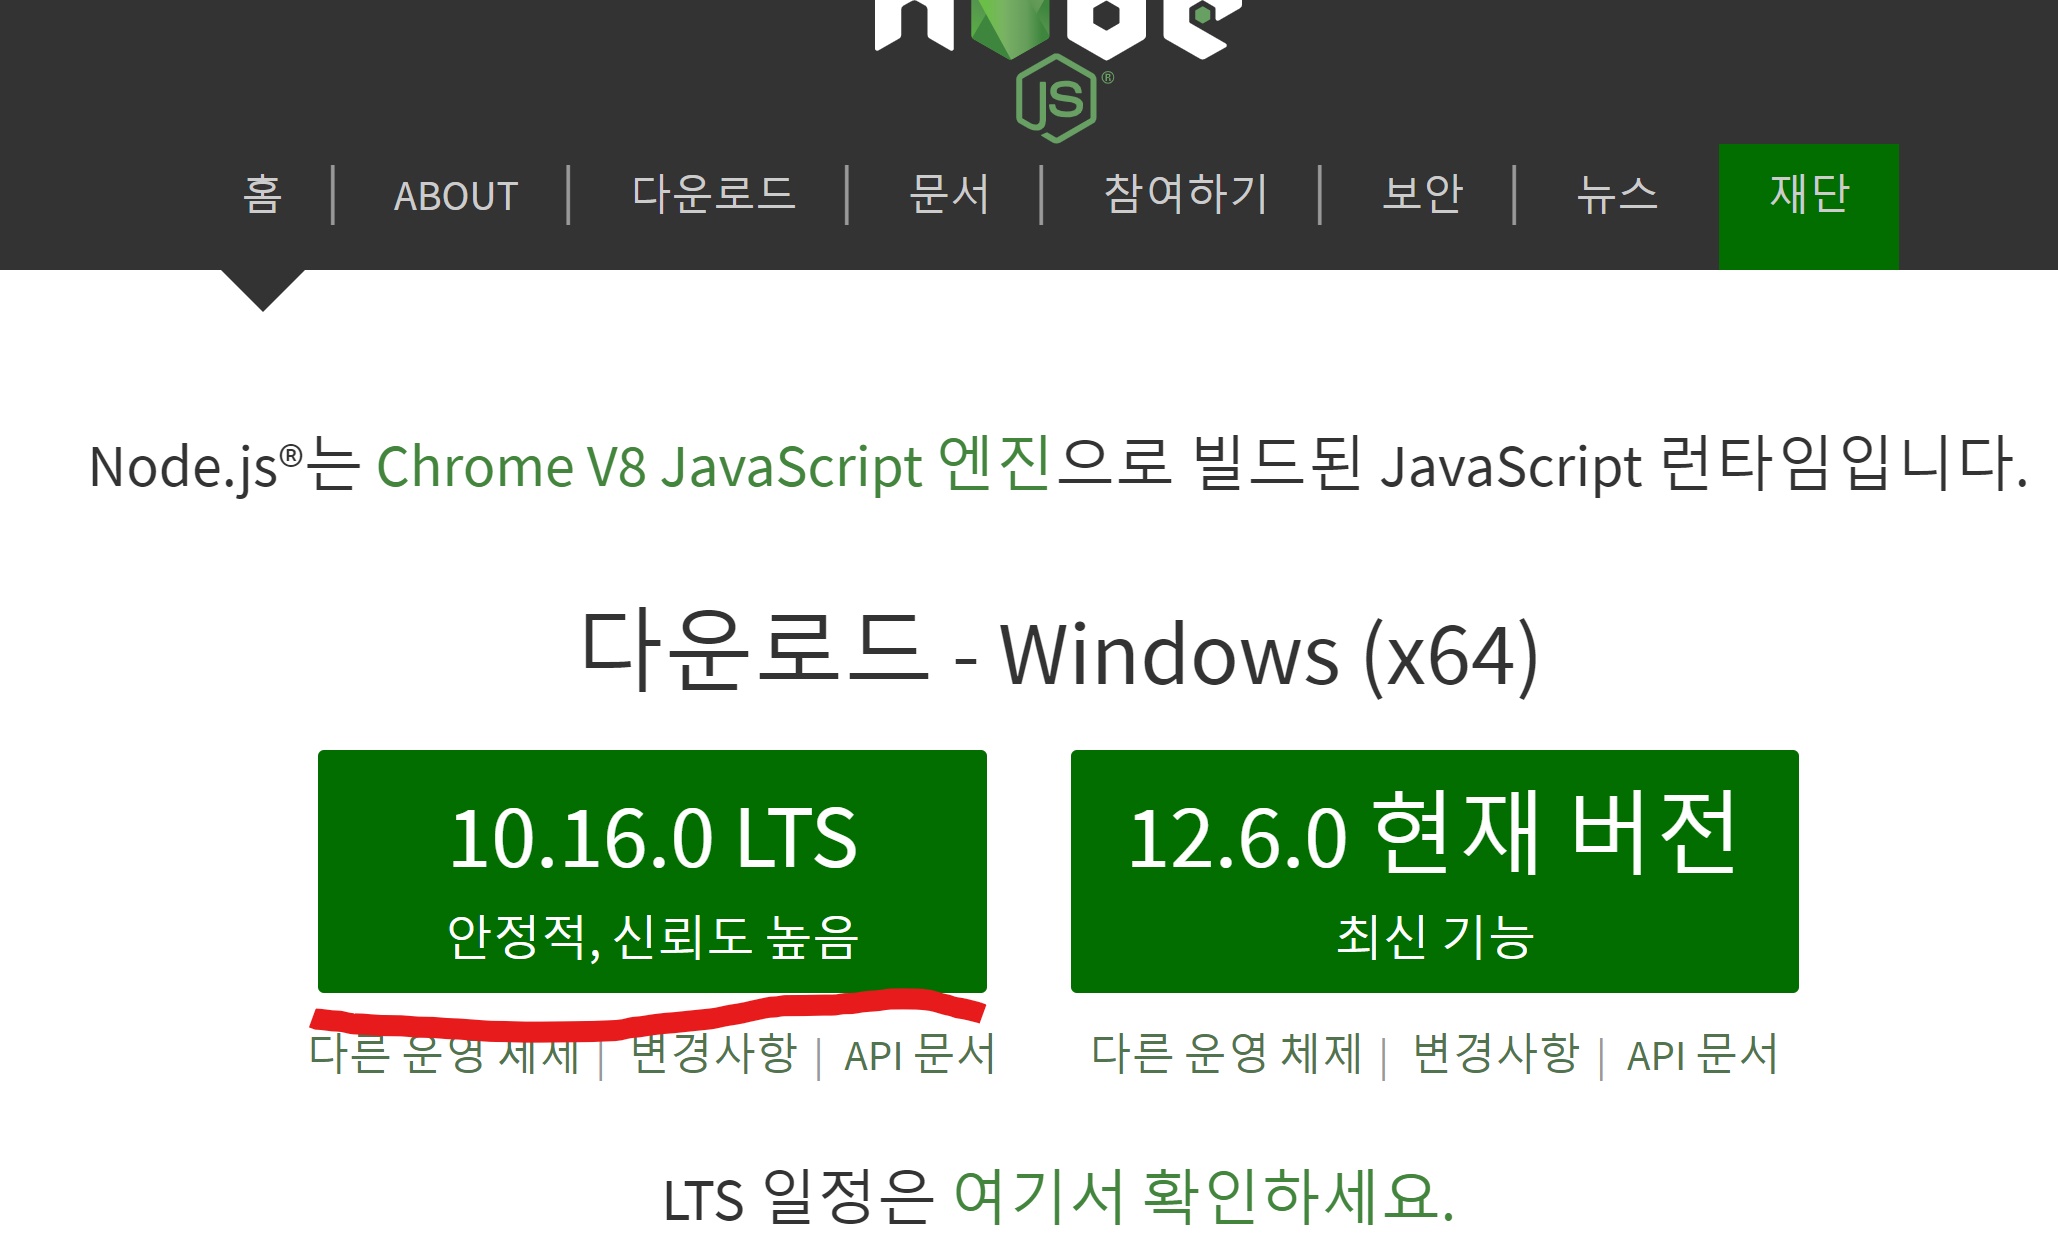Open 다른 운영 체제 under 12.6.0 button
The image size is (2058, 1235).
pos(1226,1054)
